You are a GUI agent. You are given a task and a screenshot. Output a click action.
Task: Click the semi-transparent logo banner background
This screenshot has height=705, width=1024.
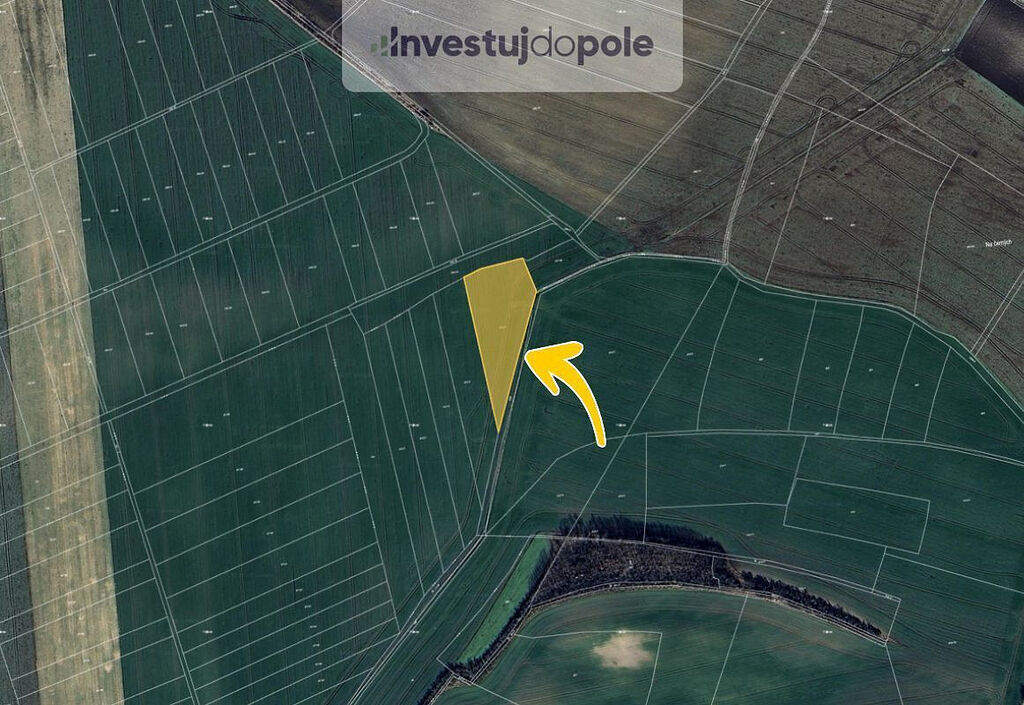tap(513, 45)
